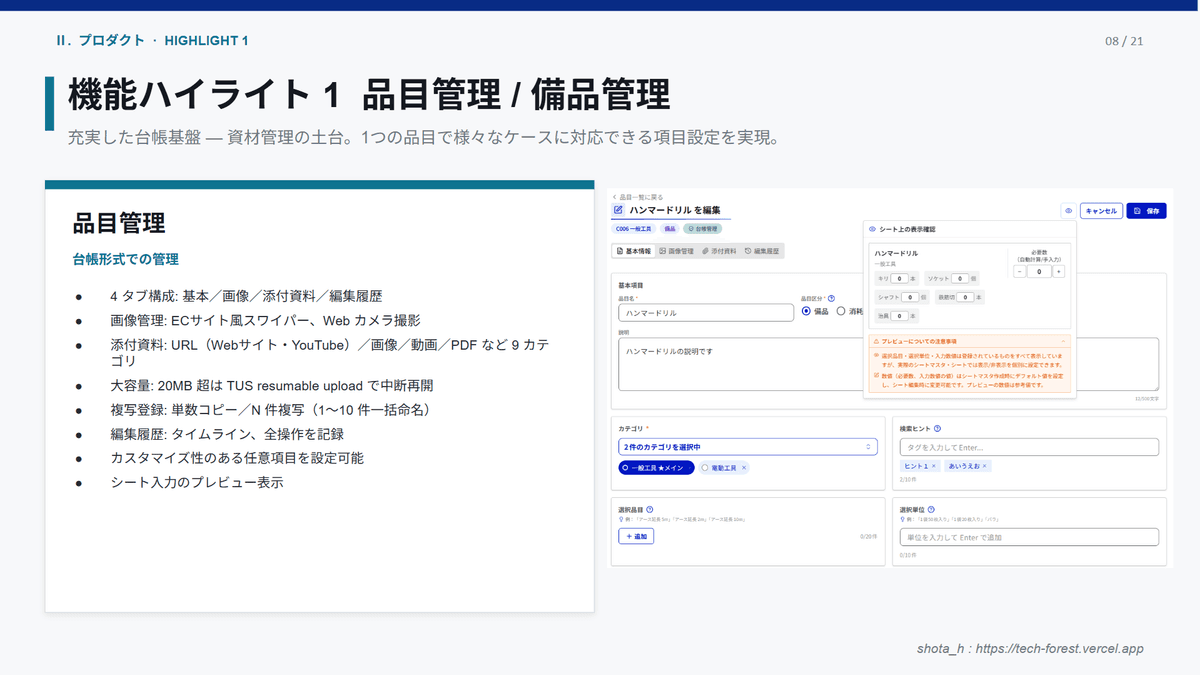The image size is (1200, 675).
Task: Click the タグを入力して Enter input field
Action: 1030,447
